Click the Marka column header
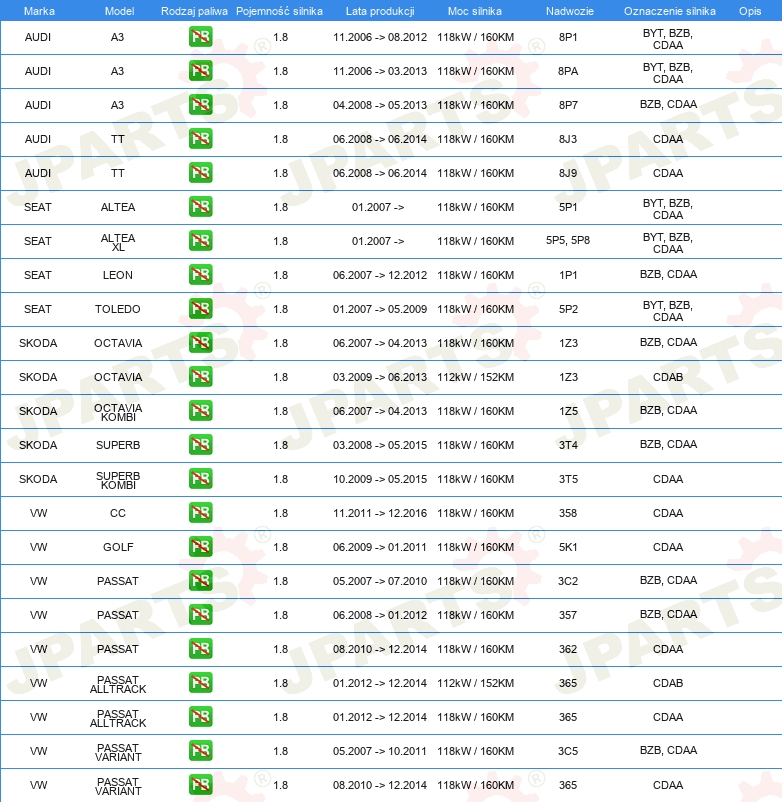The width and height of the screenshot is (782, 802). tap(39, 11)
